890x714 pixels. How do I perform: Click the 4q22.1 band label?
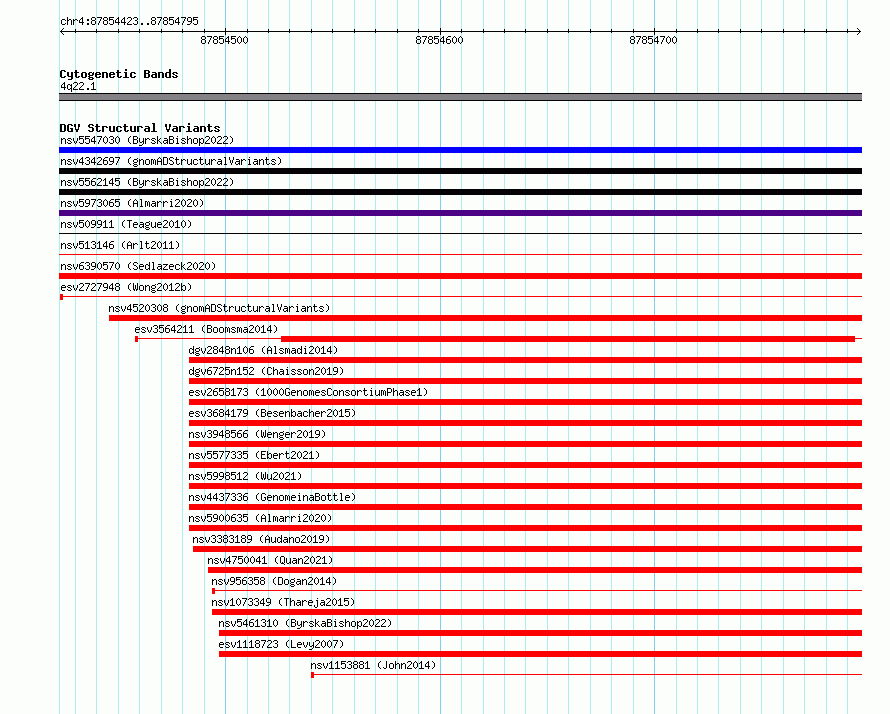point(78,86)
